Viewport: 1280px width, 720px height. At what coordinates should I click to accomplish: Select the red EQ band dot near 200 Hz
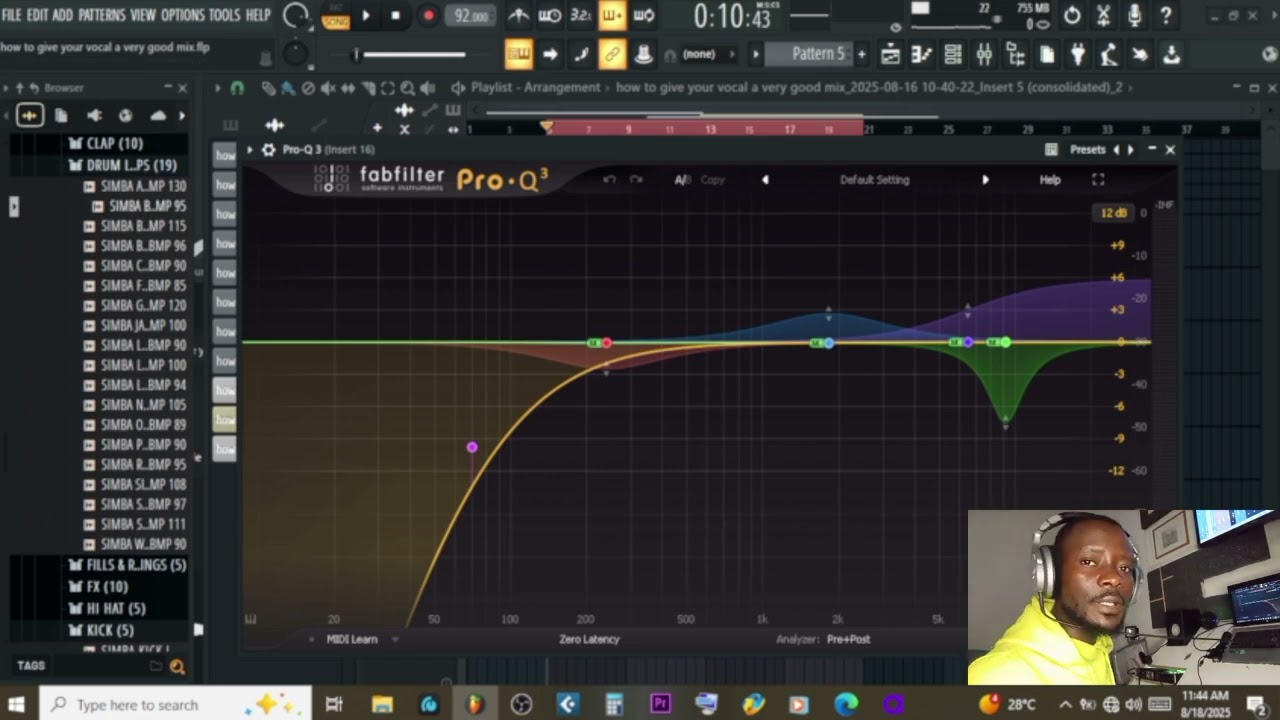(x=607, y=343)
